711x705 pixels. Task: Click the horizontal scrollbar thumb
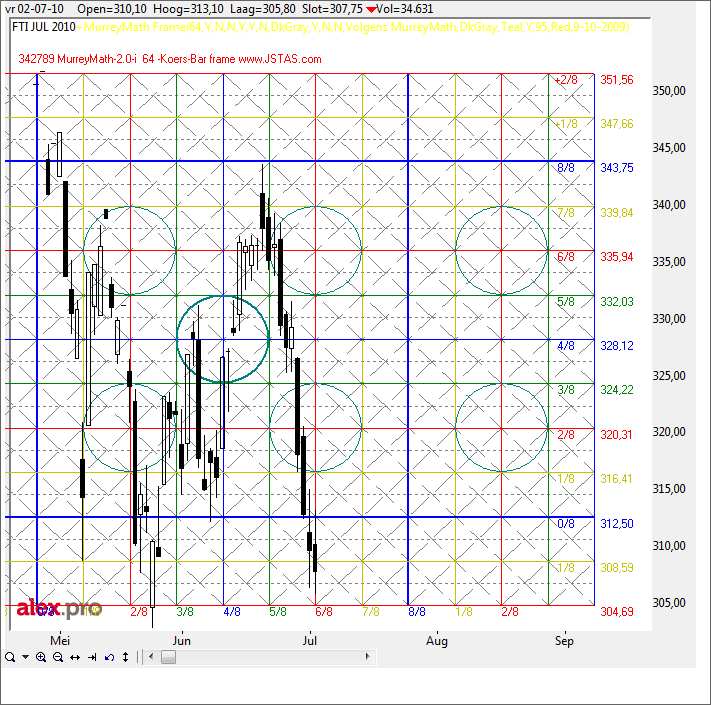tap(167, 657)
